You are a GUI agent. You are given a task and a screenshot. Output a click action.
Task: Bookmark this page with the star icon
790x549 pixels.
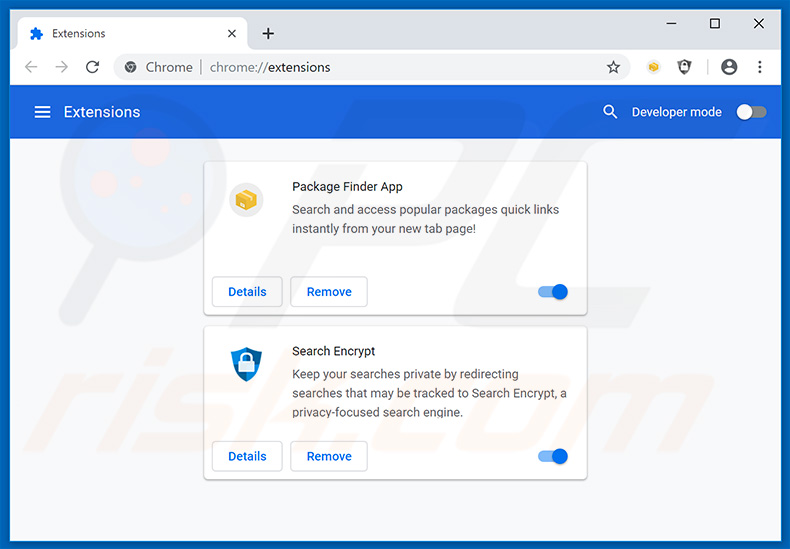tap(613, 67)
